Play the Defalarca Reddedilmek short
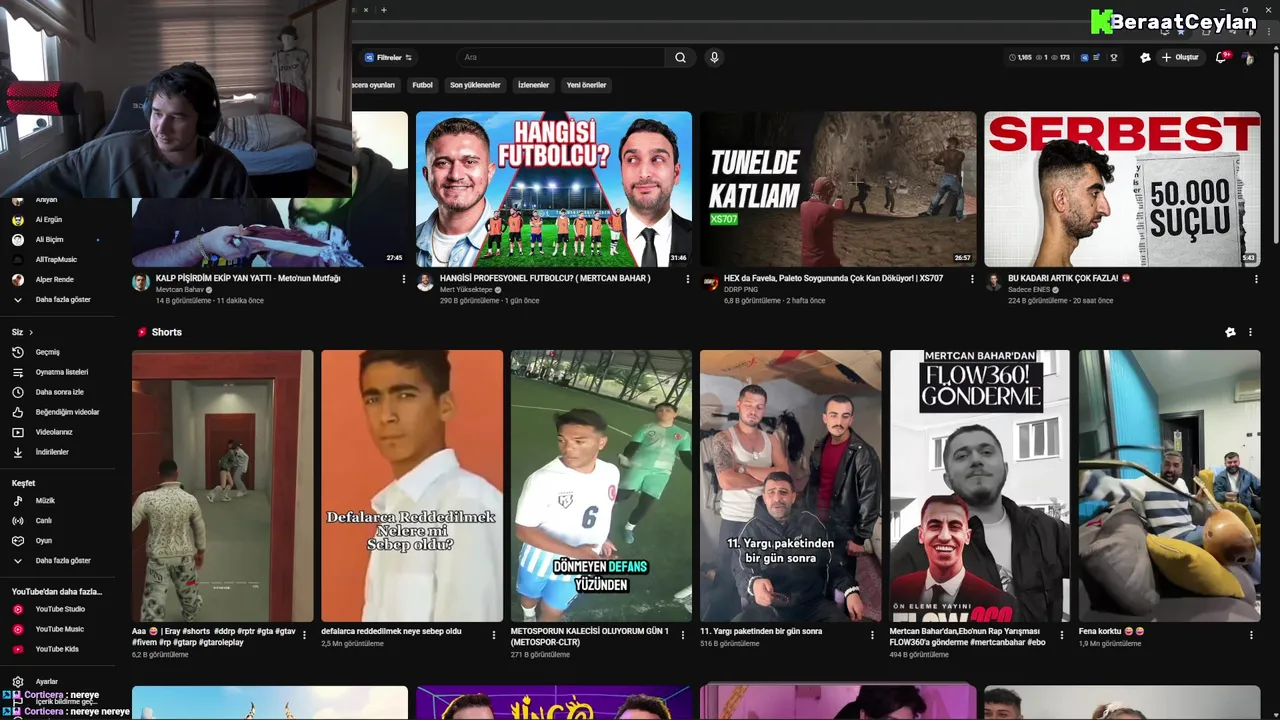 click(x=412, y=486)
